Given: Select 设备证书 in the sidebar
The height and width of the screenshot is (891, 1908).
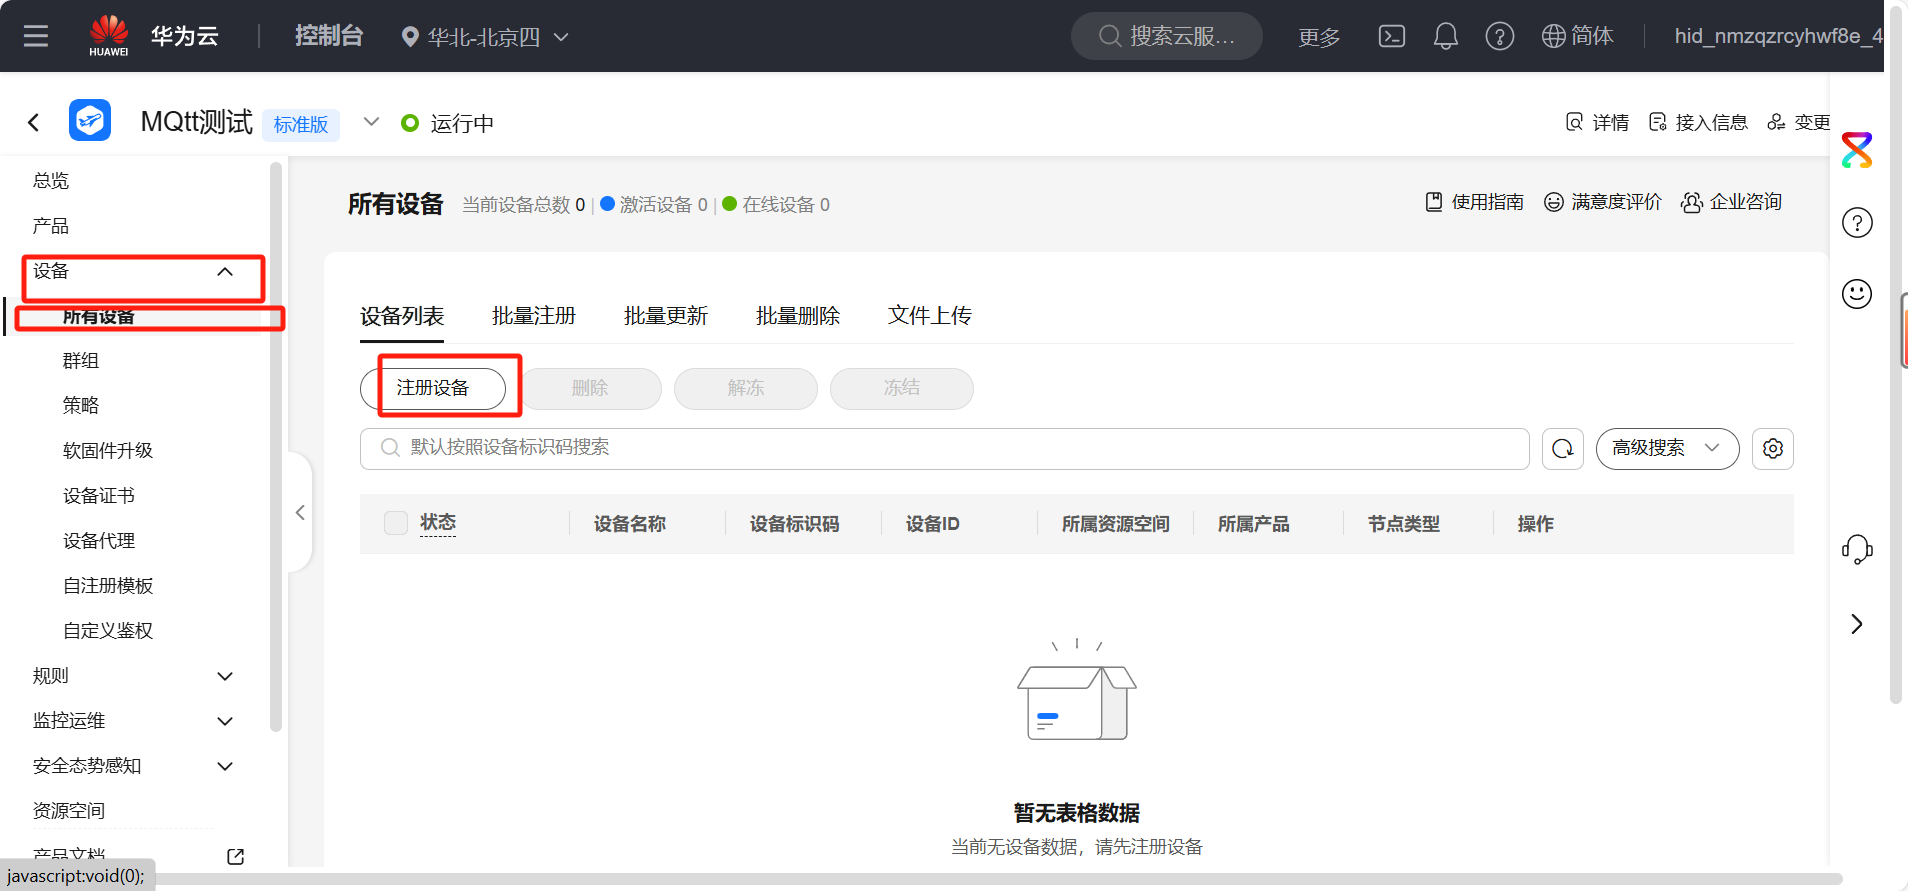Looking at the screenshot, I should (x=98, y=496).
